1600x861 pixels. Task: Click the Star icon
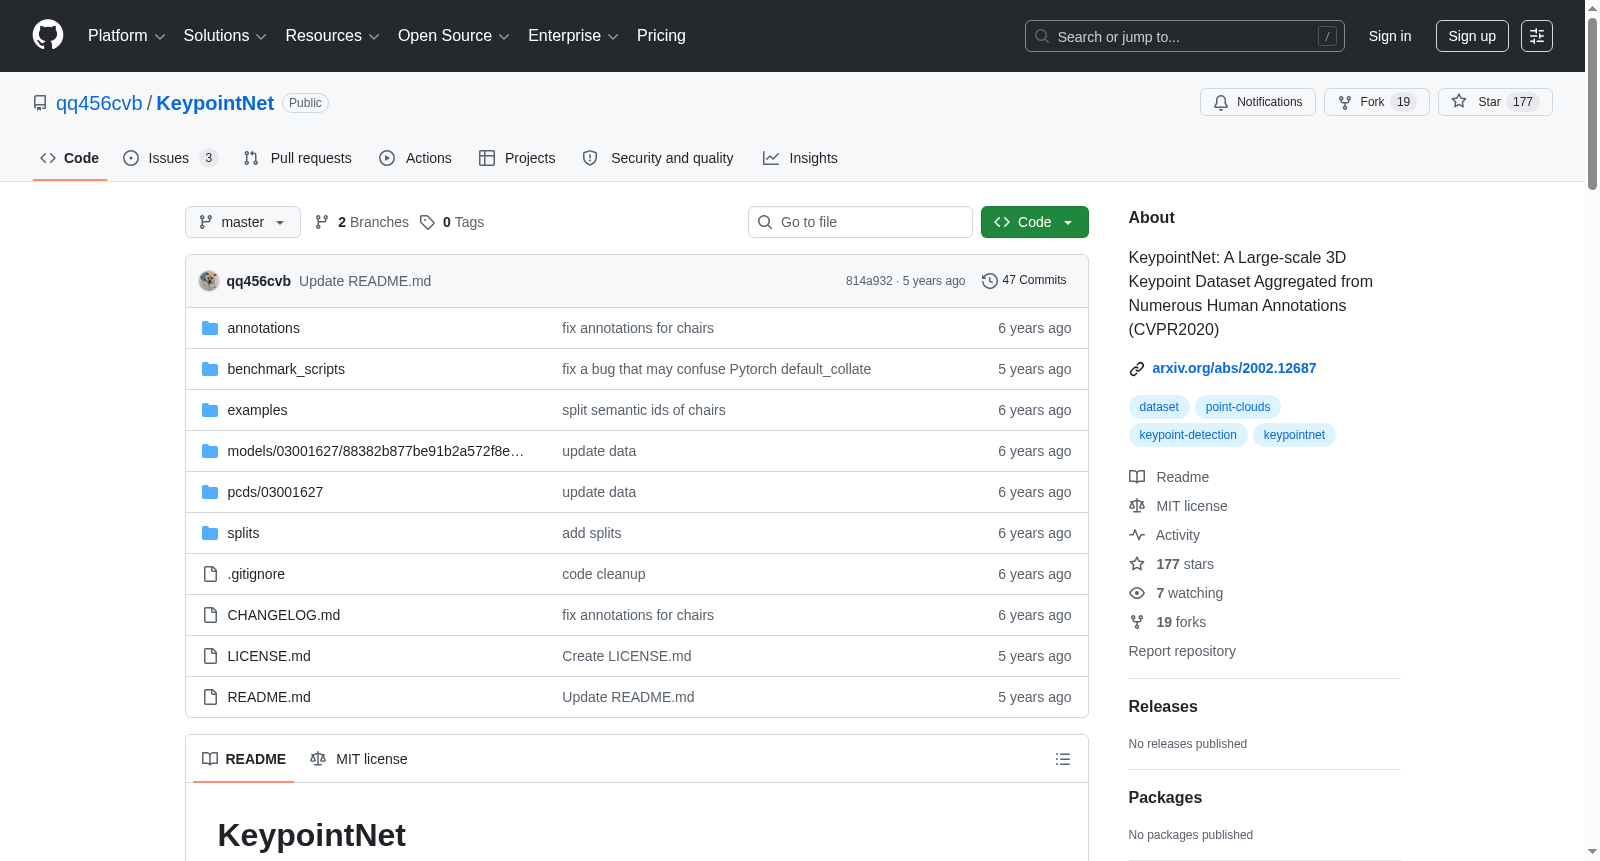tap(1459, 102)
